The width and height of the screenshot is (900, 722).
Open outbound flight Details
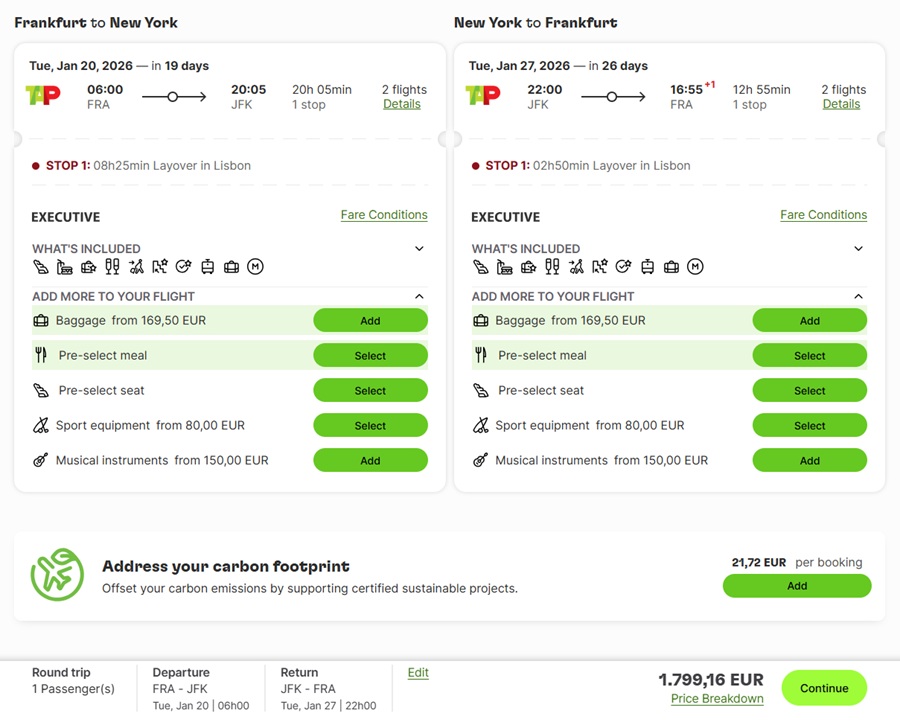pos(403,104)
